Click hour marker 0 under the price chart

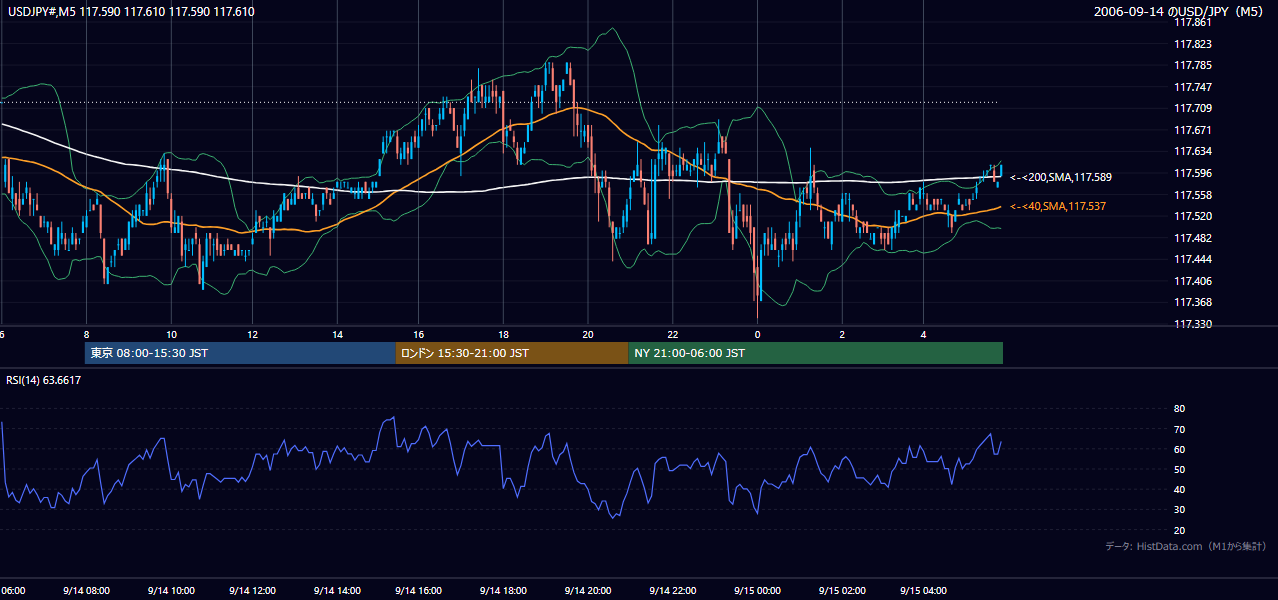[x=758, y=334]
